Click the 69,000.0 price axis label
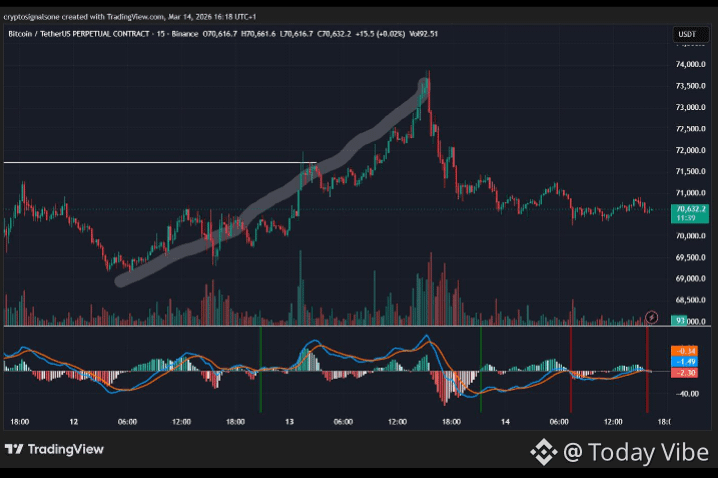718x478 pixels. click(x=691, y=278)
